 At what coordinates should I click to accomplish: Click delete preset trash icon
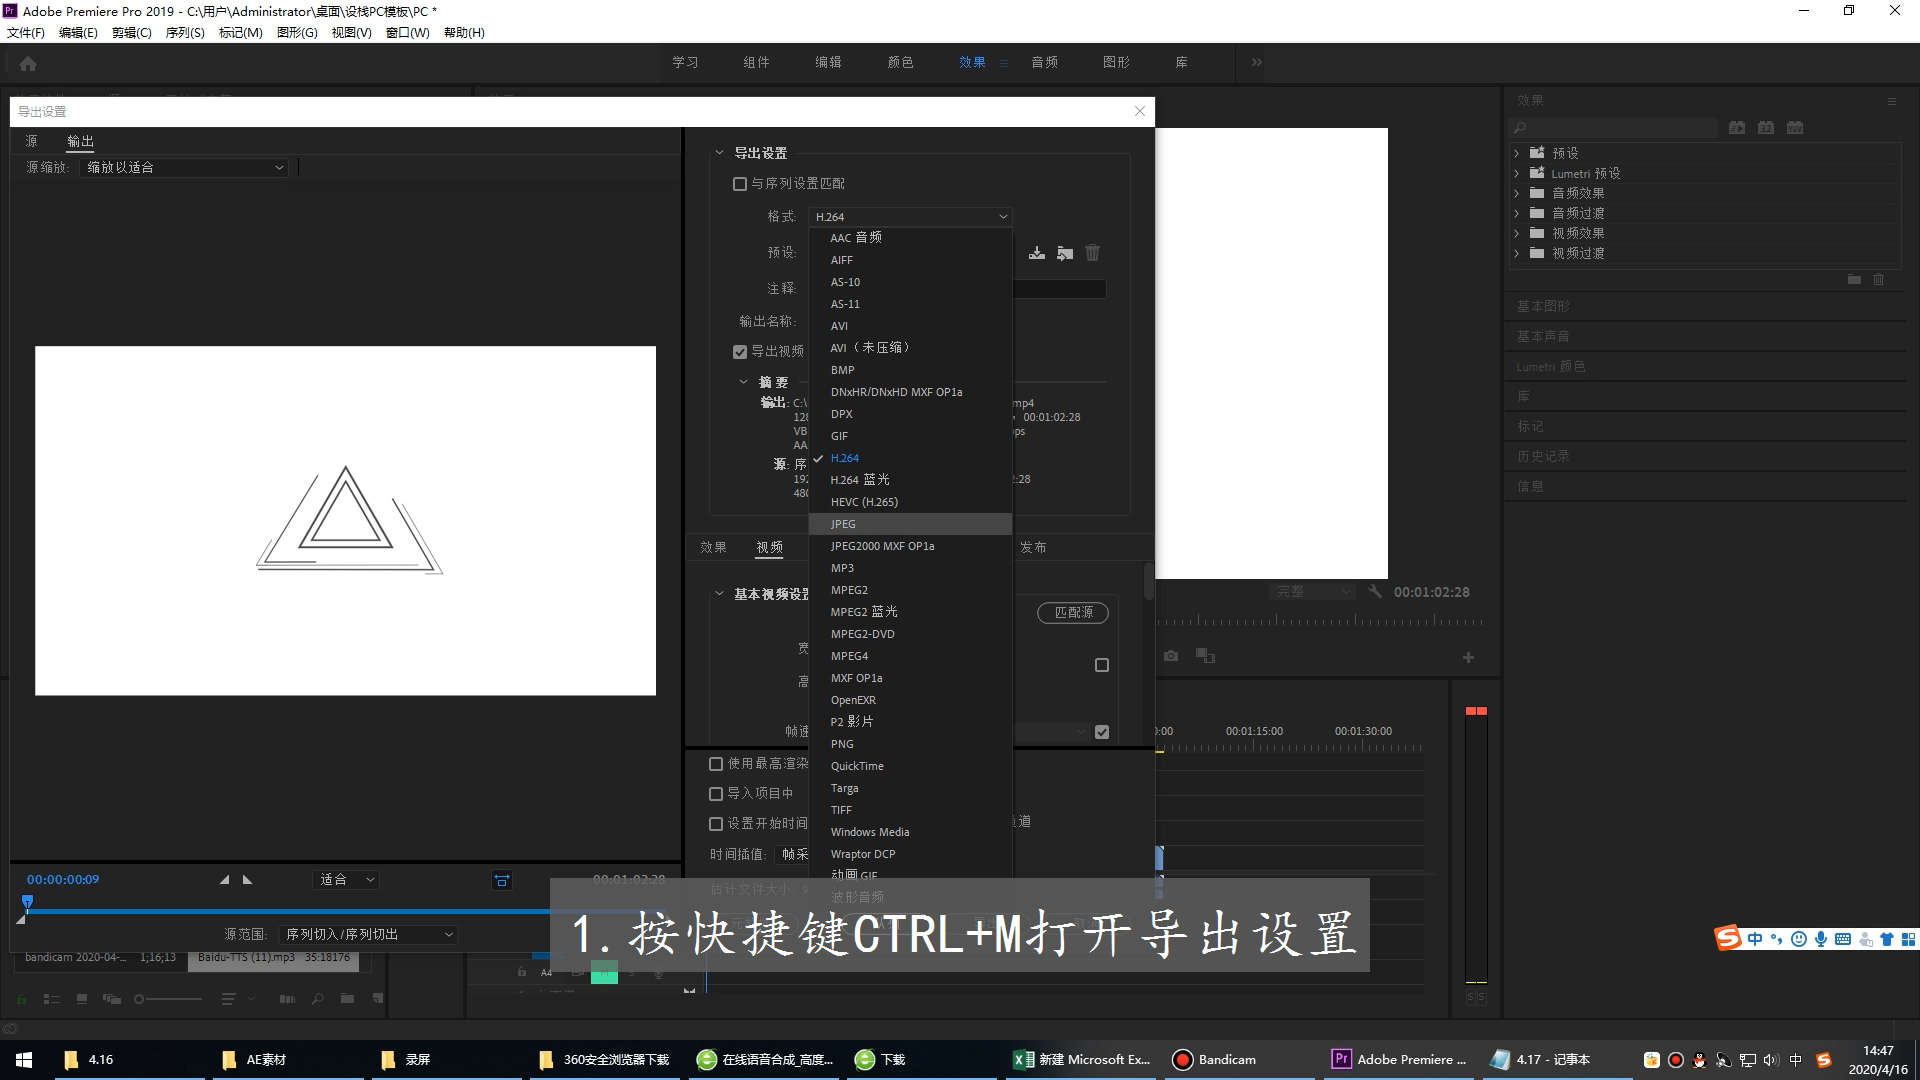point(1093,253)
